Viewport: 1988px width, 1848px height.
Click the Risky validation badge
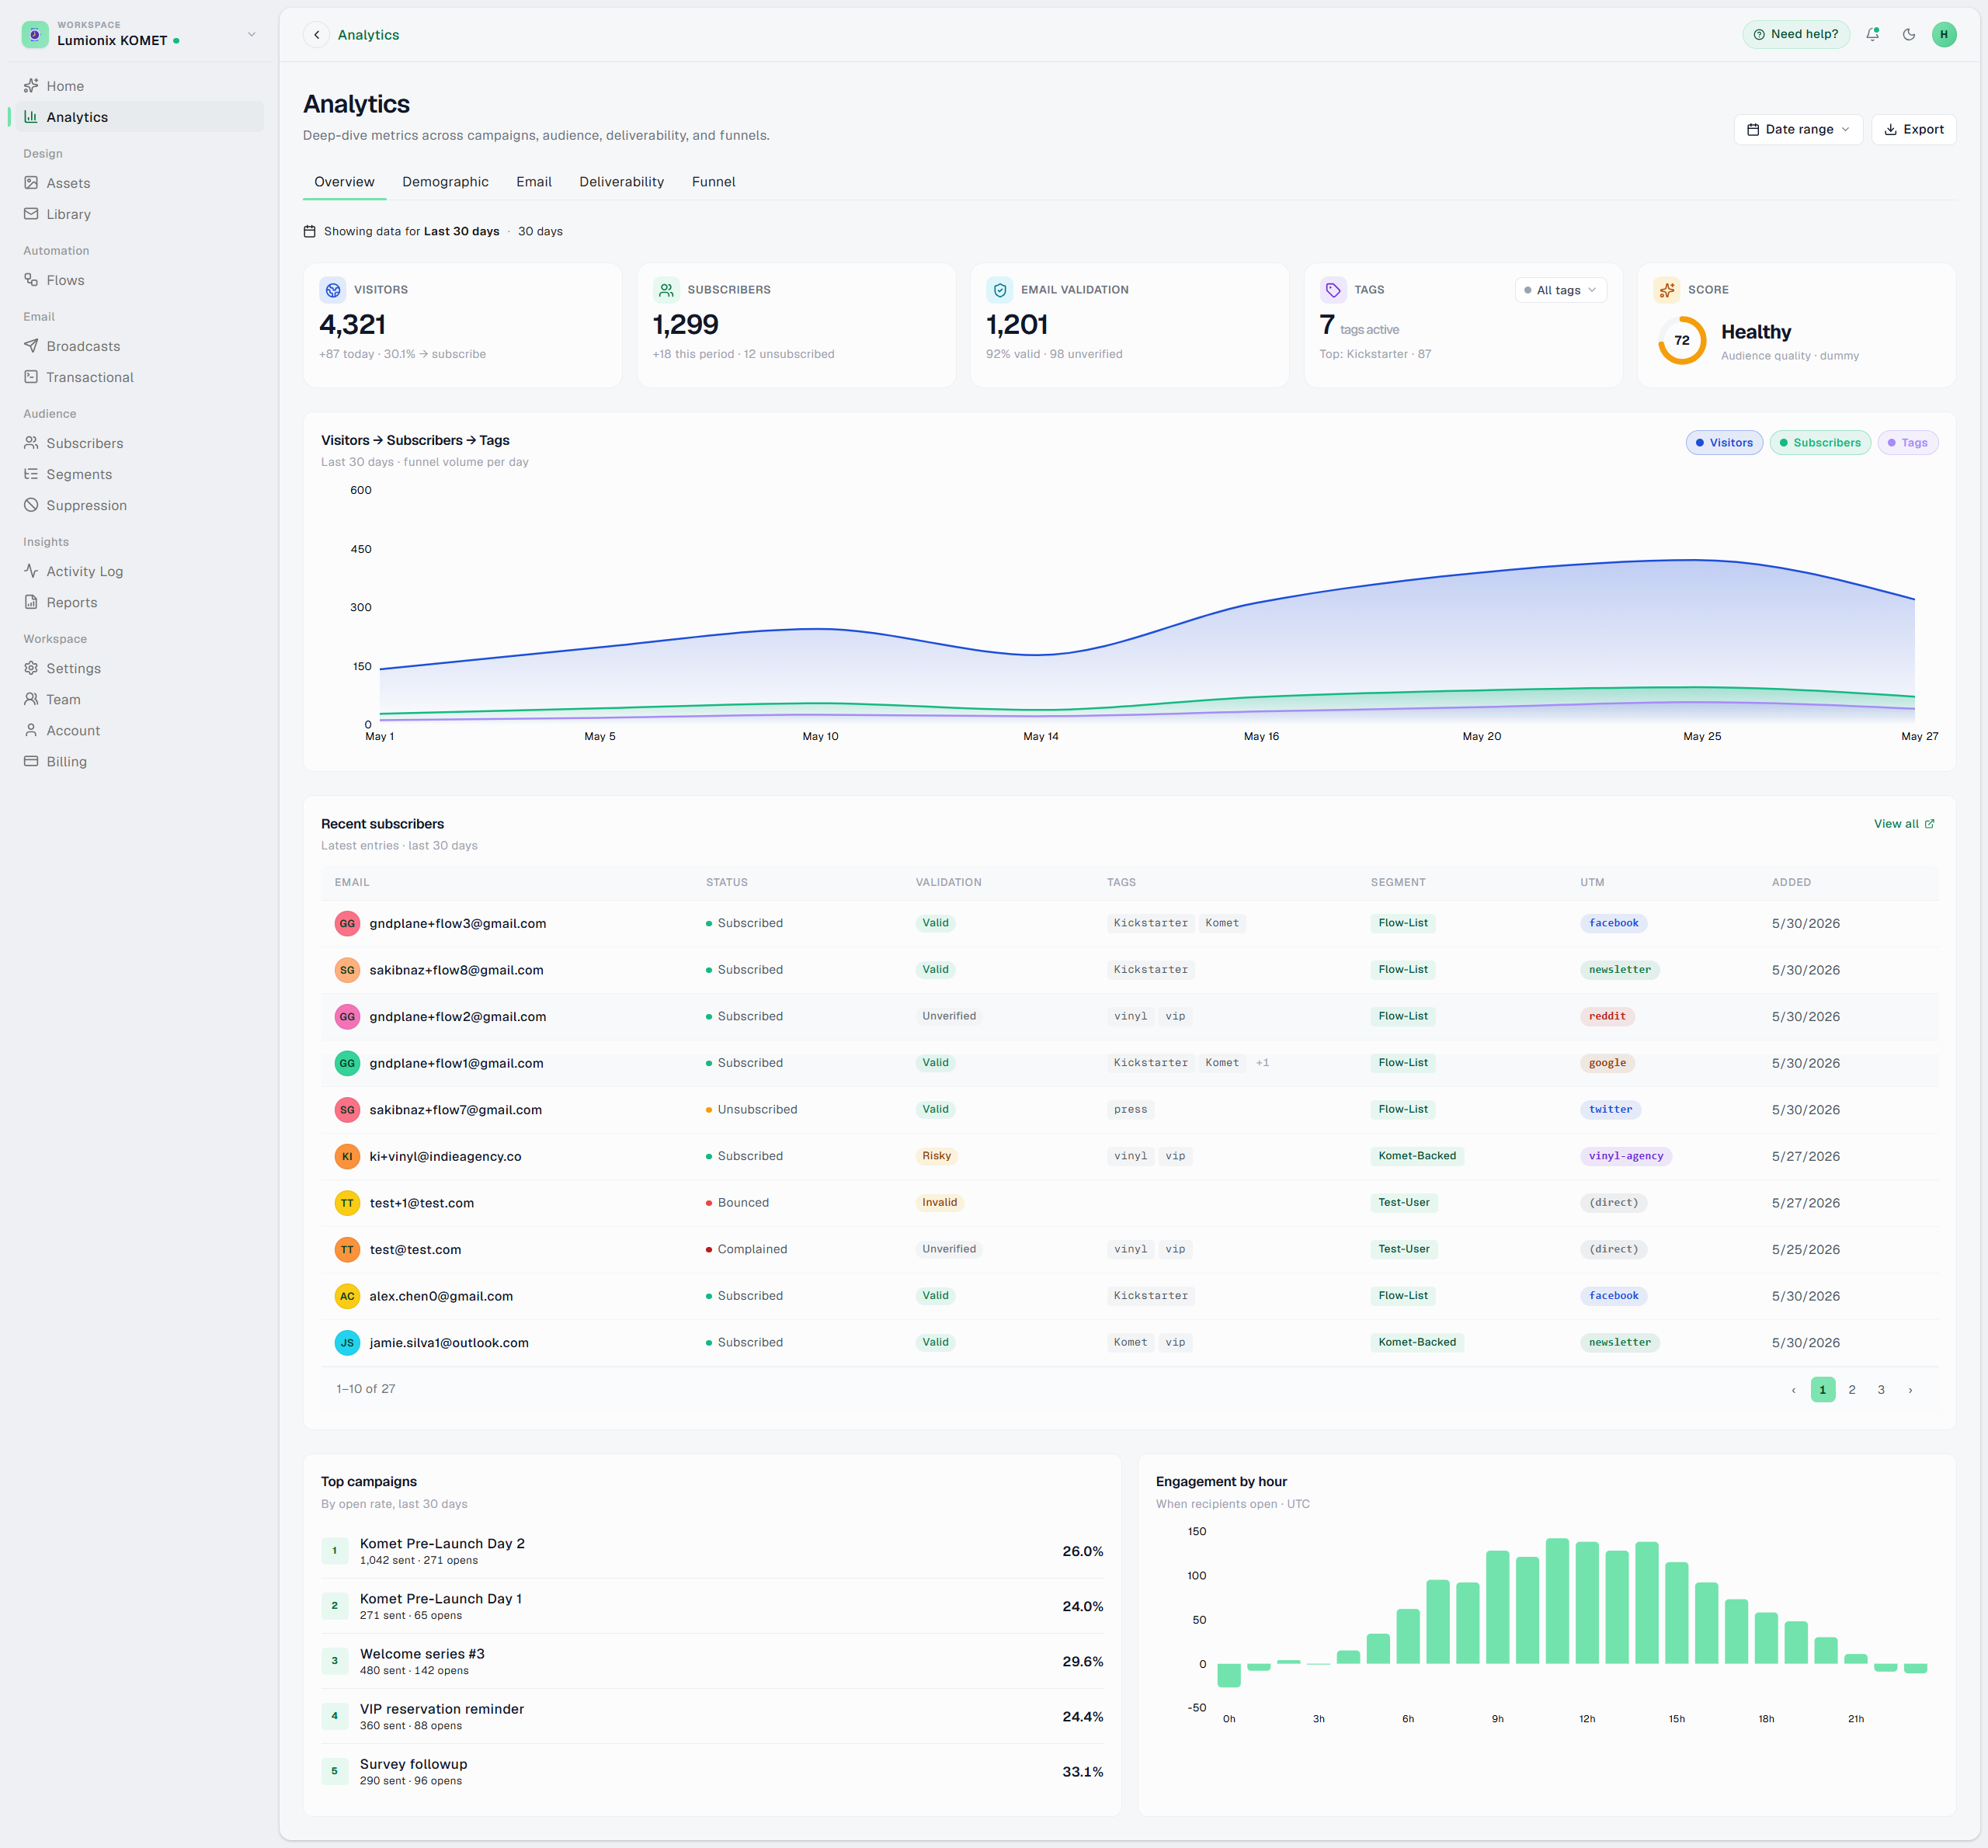pyautogui.click(x=936, y=1156)
